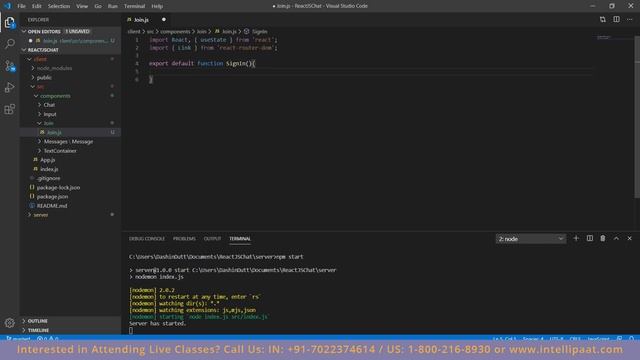Open index.js in the file tree

point(49,169)
